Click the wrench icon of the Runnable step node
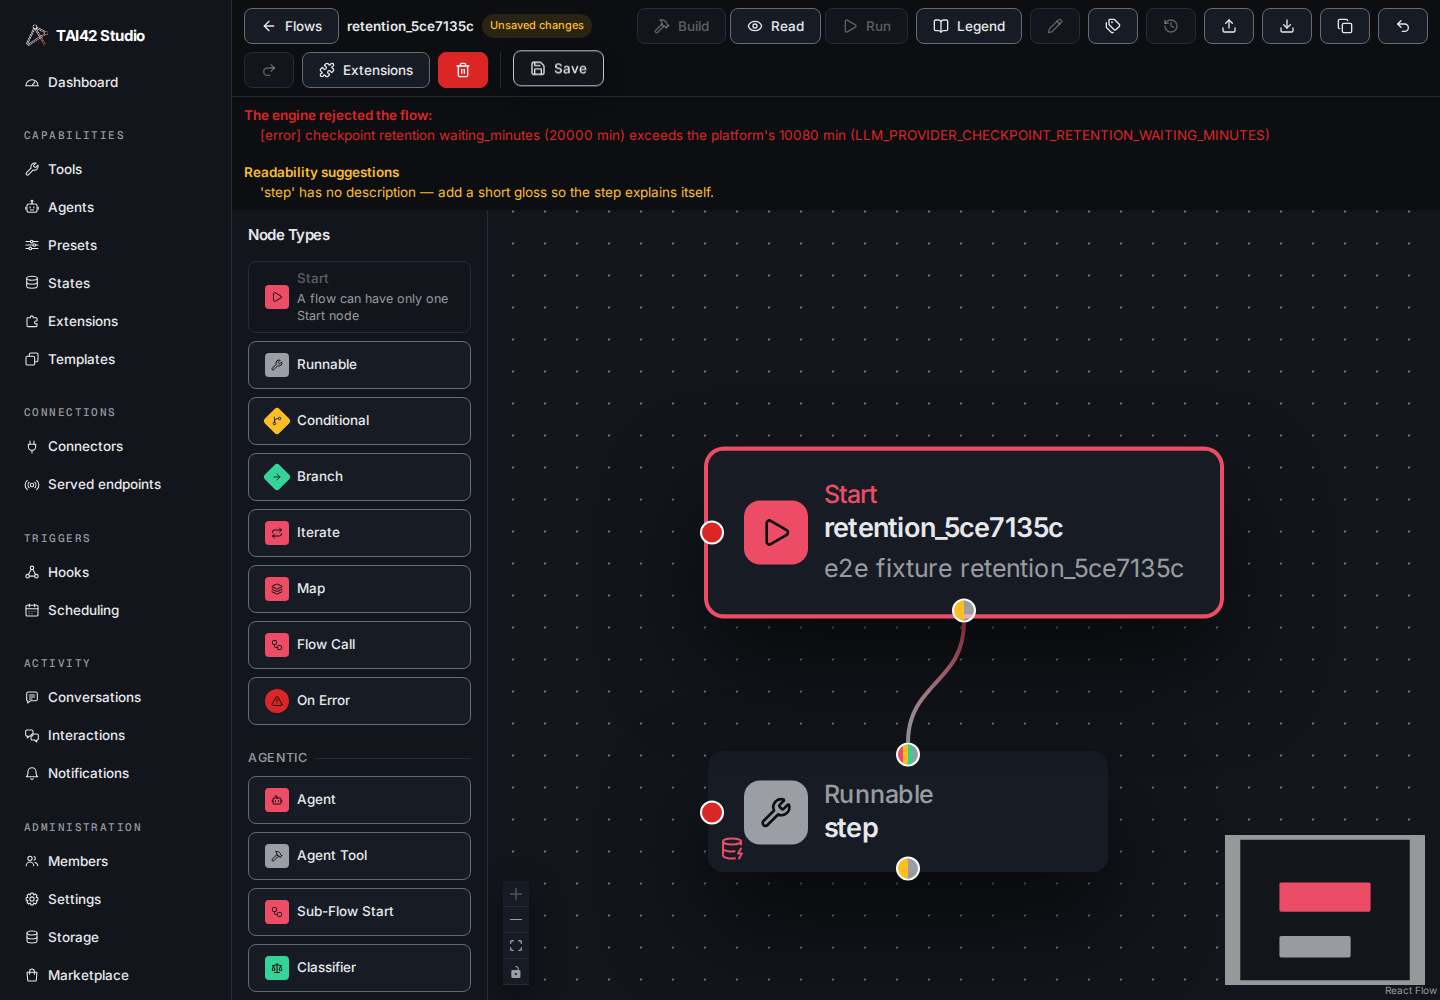Viewport: 1440px width, 1000px height. [x=776, y=812]
